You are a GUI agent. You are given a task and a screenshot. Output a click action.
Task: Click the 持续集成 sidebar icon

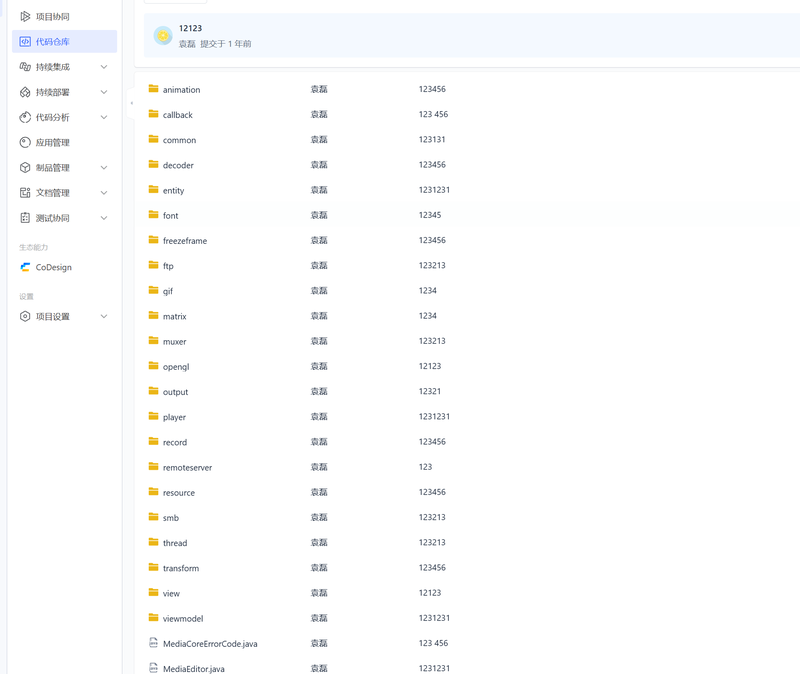tap(25, 67)
